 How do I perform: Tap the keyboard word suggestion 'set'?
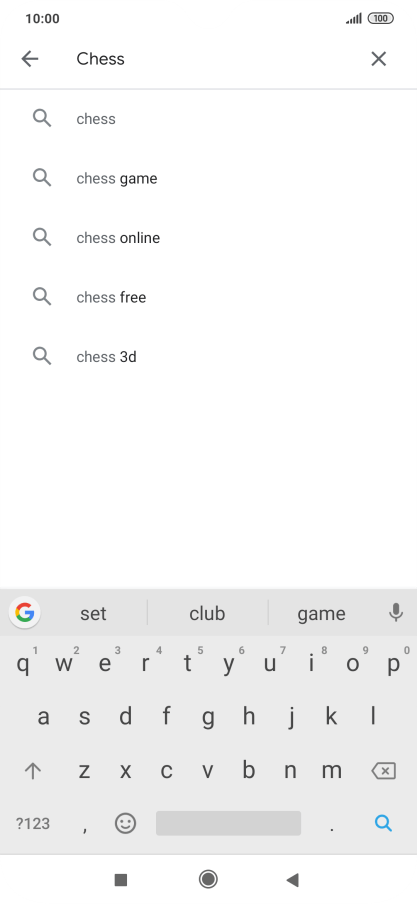pos(93,613)
